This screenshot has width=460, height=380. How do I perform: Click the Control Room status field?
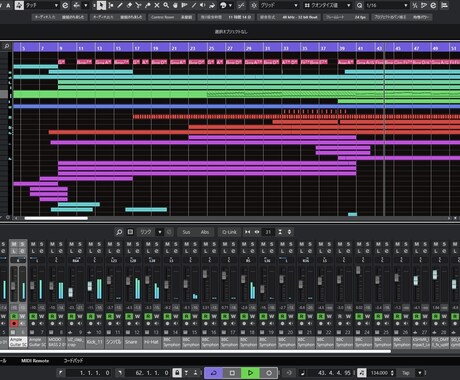coord(172,17)
